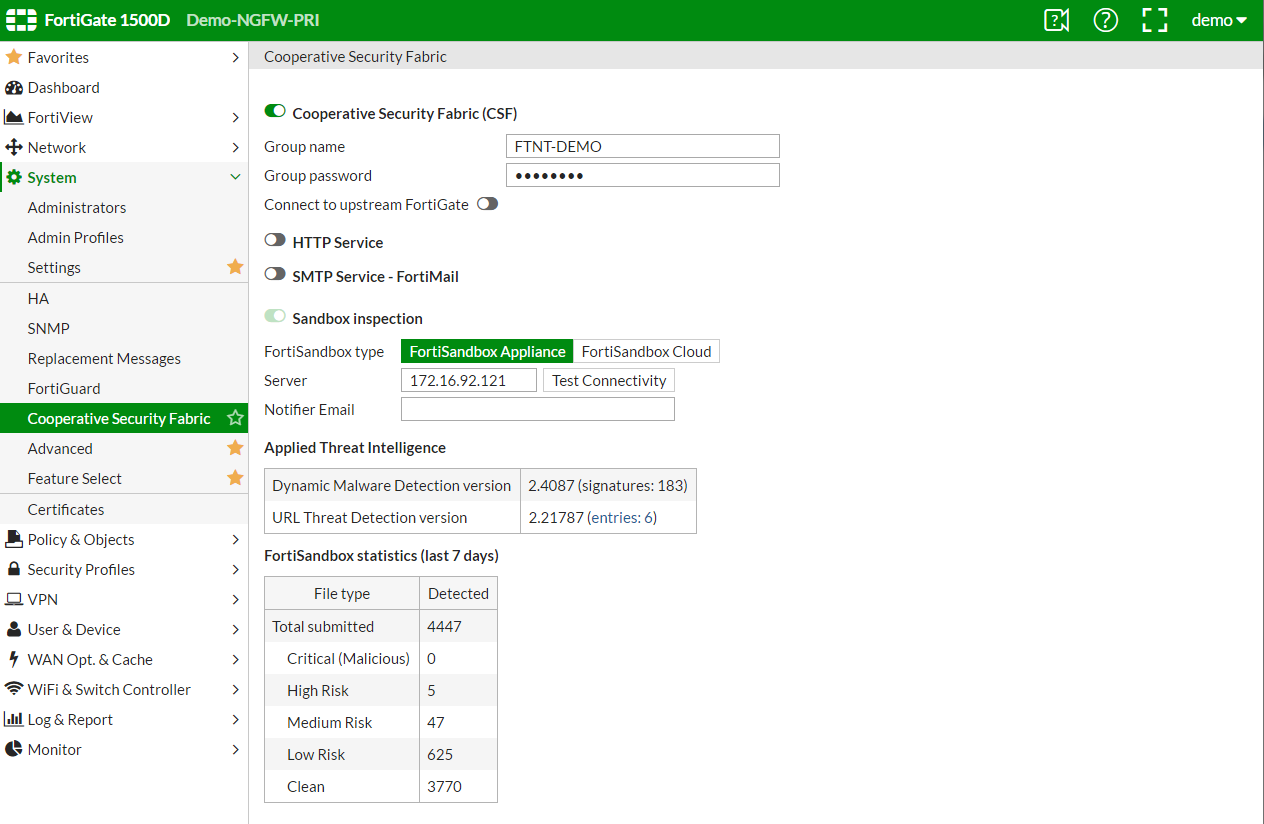Viewport: 1264px width, 824px height.
Task: Click the Demo-NGFW-PRI hostname
Action: (253, 20)
